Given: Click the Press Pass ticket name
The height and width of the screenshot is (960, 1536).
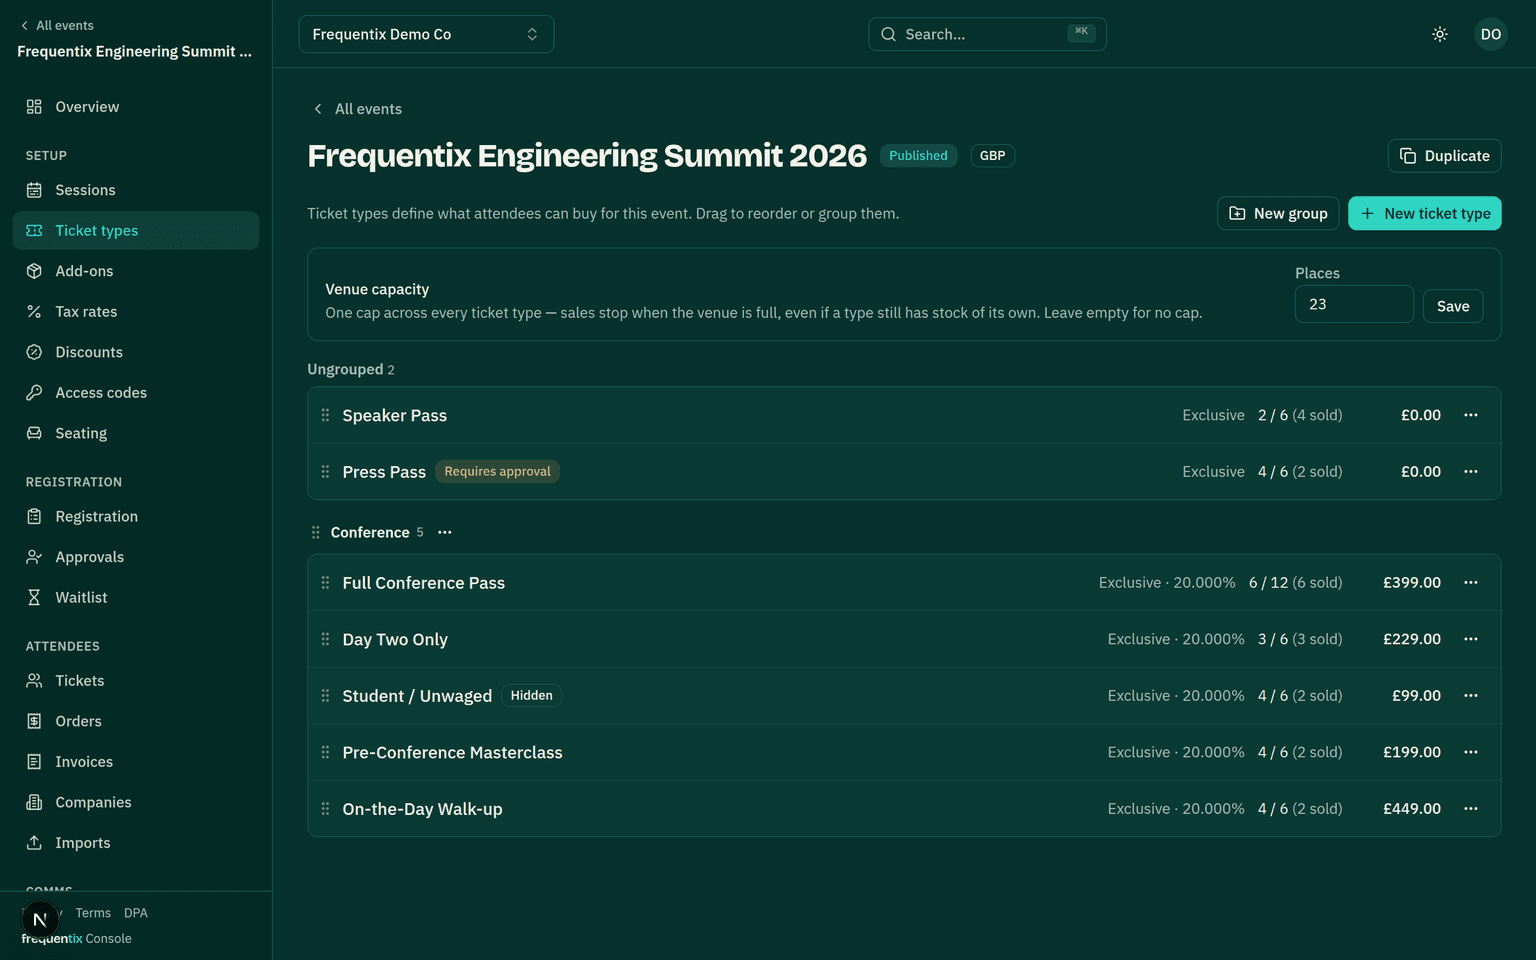Looking at the screenshot, I should coord(384,472).
